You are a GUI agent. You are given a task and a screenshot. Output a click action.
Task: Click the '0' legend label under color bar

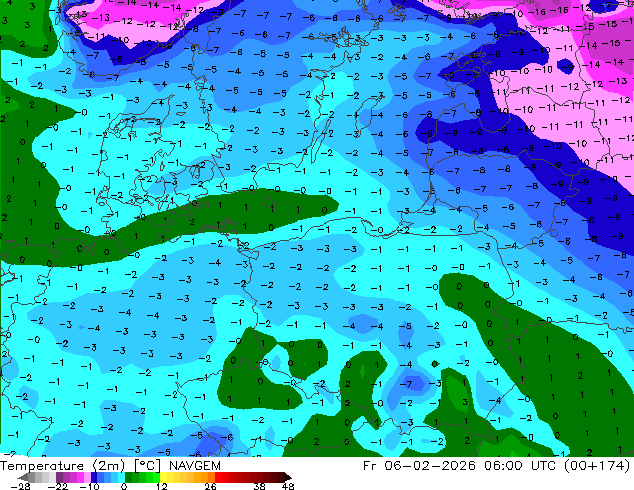tap(124, 486)
